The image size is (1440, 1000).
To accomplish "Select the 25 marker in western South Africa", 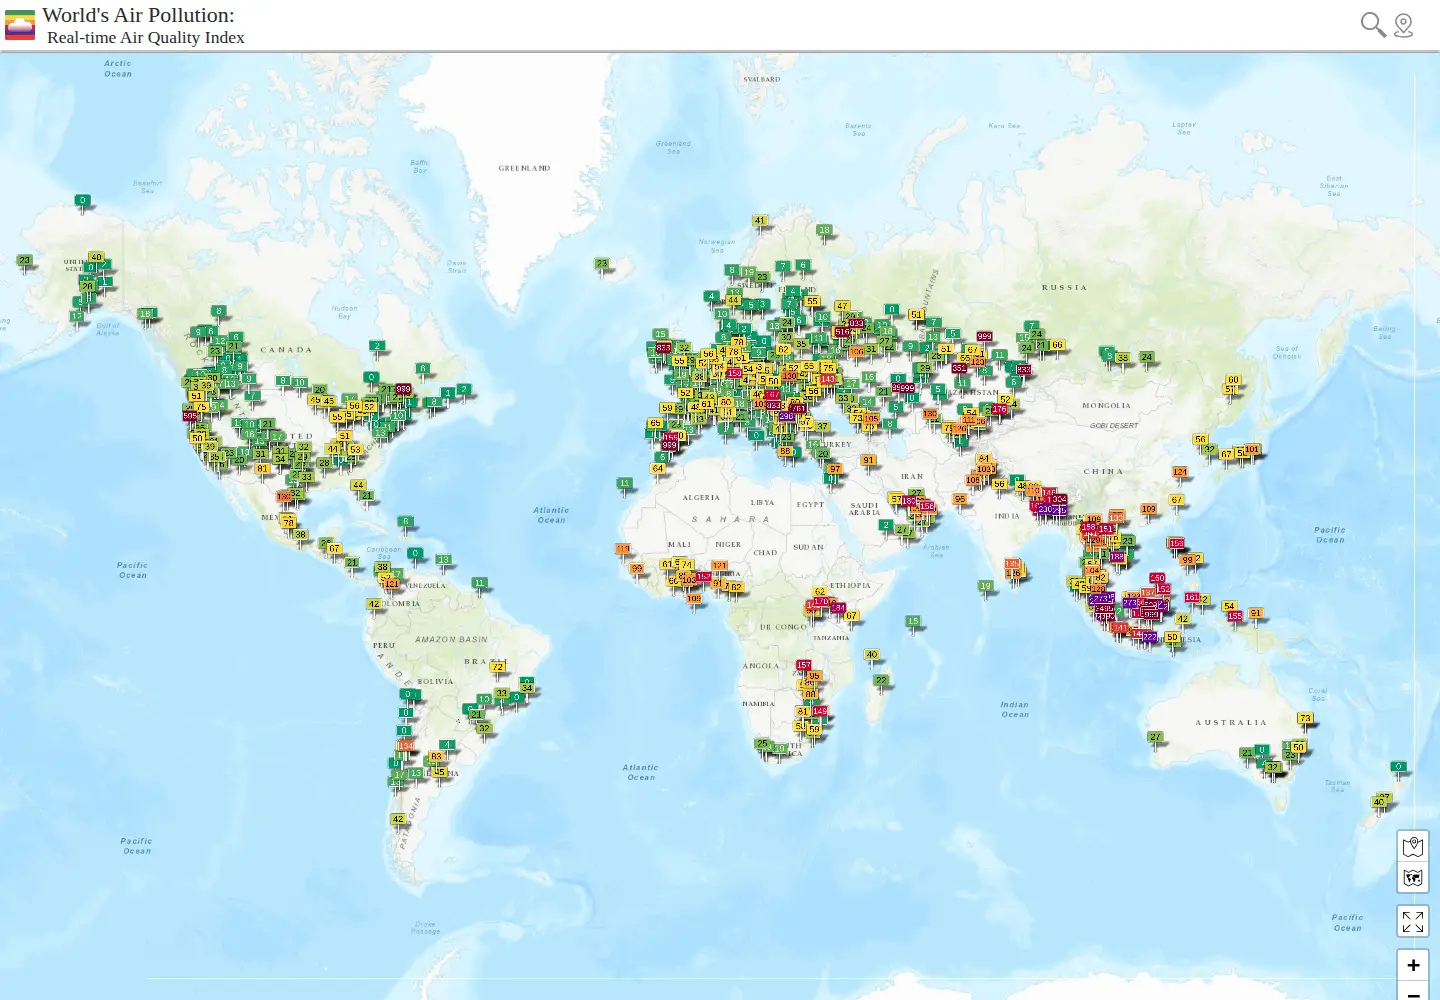I will [763, 743].
